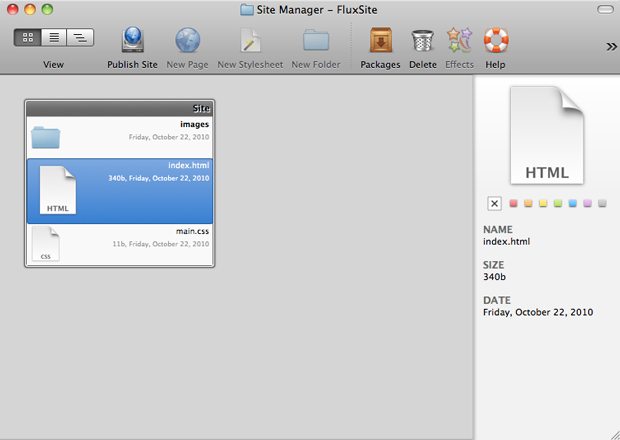The width and height of the screenshot is (620, 440).
Task: Click the DATE label in inspector
Action: [x=497, y=300]
